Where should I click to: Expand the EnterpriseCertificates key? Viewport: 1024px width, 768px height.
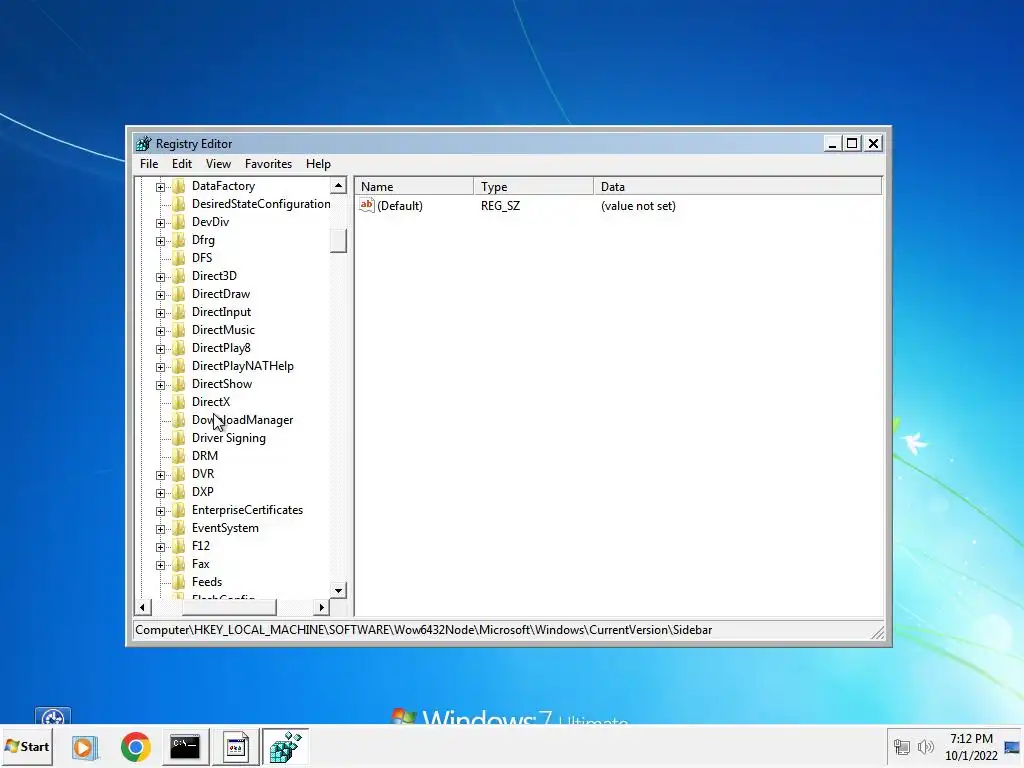(160, 511)
